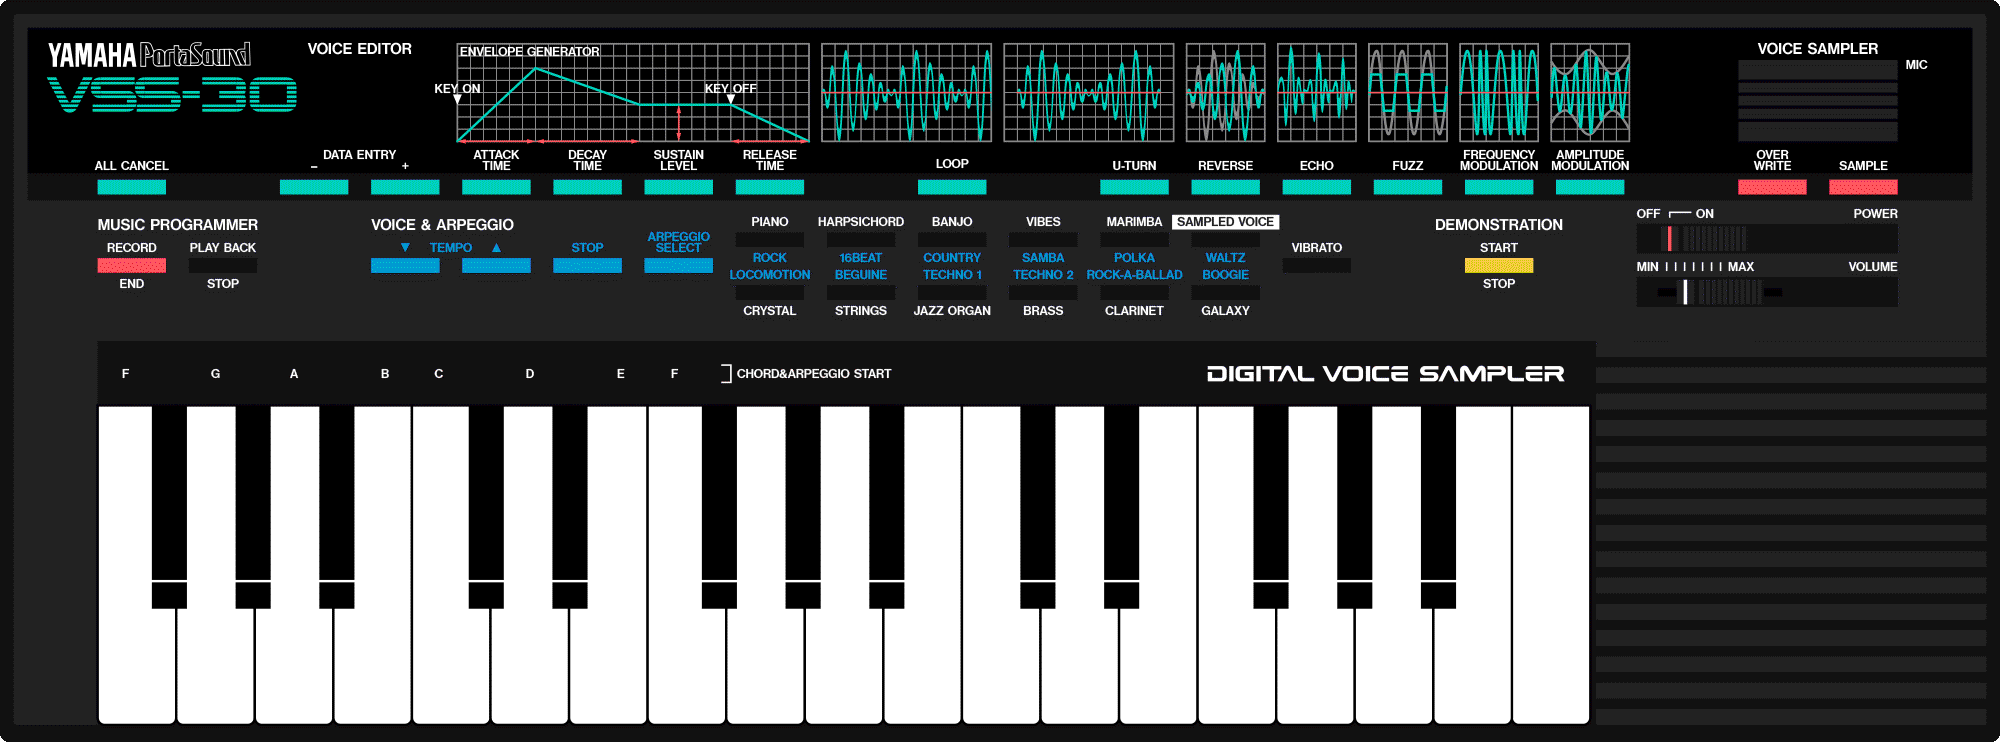Select the U-Turn waveform display
Image resolution: width=2000 pixels, height=742 pixels.
click(1089, 93)
